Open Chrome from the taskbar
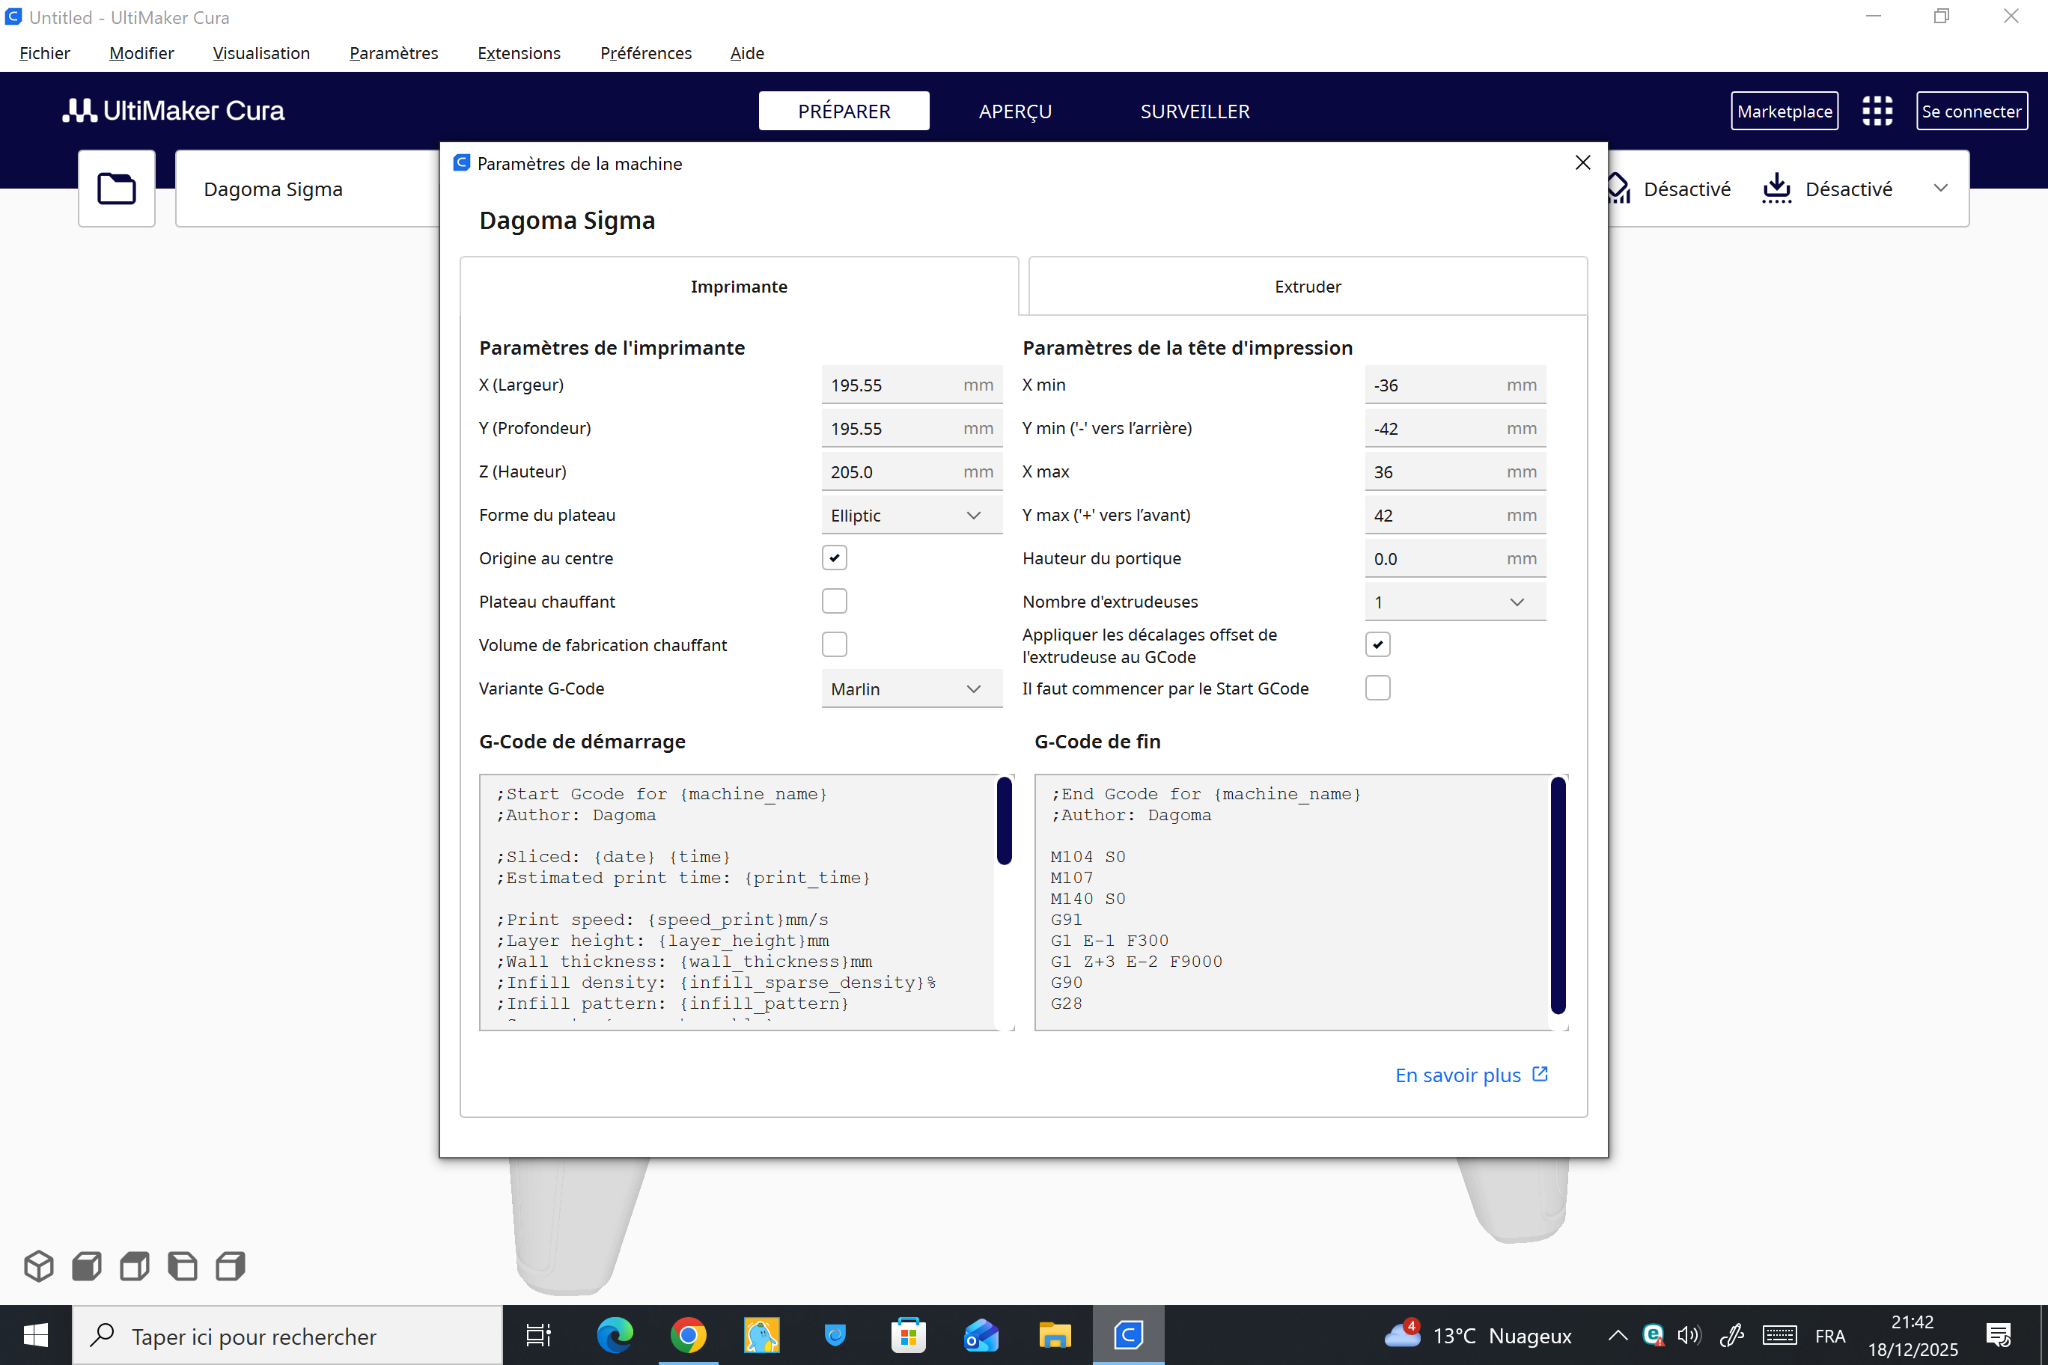This screenshot has width=2048, height=1365. point(688,1335)
